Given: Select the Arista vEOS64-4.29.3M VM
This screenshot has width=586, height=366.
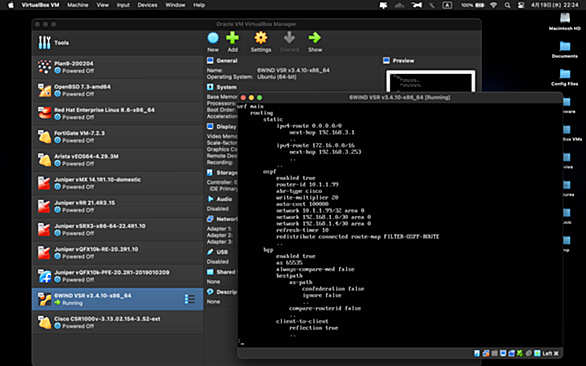Looking at the screenshot, I should tap(118, 160).
